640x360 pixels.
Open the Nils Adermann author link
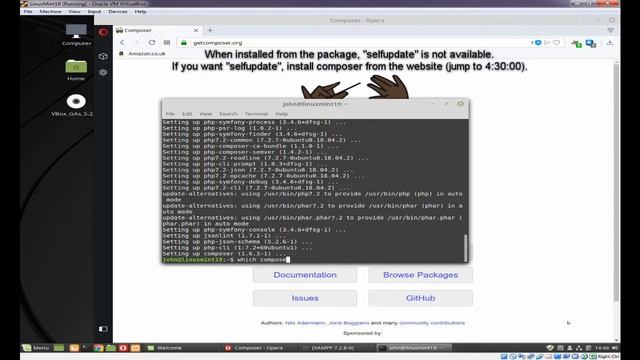click(305, 323)
